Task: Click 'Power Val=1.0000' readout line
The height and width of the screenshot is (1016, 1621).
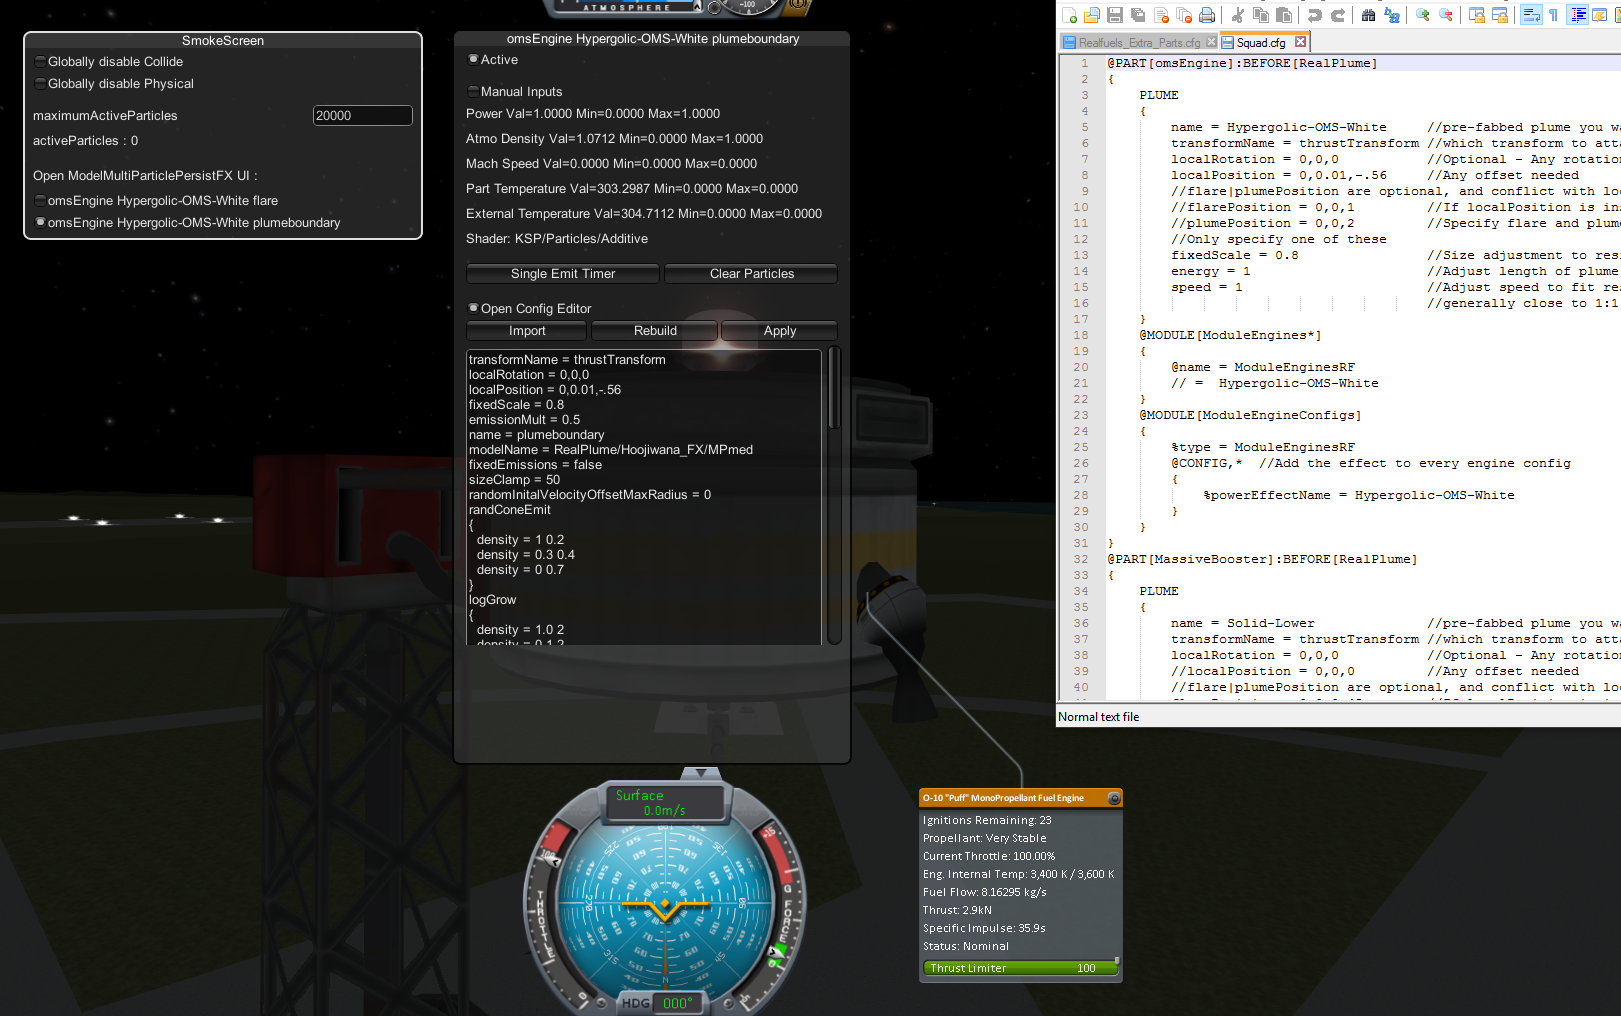Action: click(593, 114)
